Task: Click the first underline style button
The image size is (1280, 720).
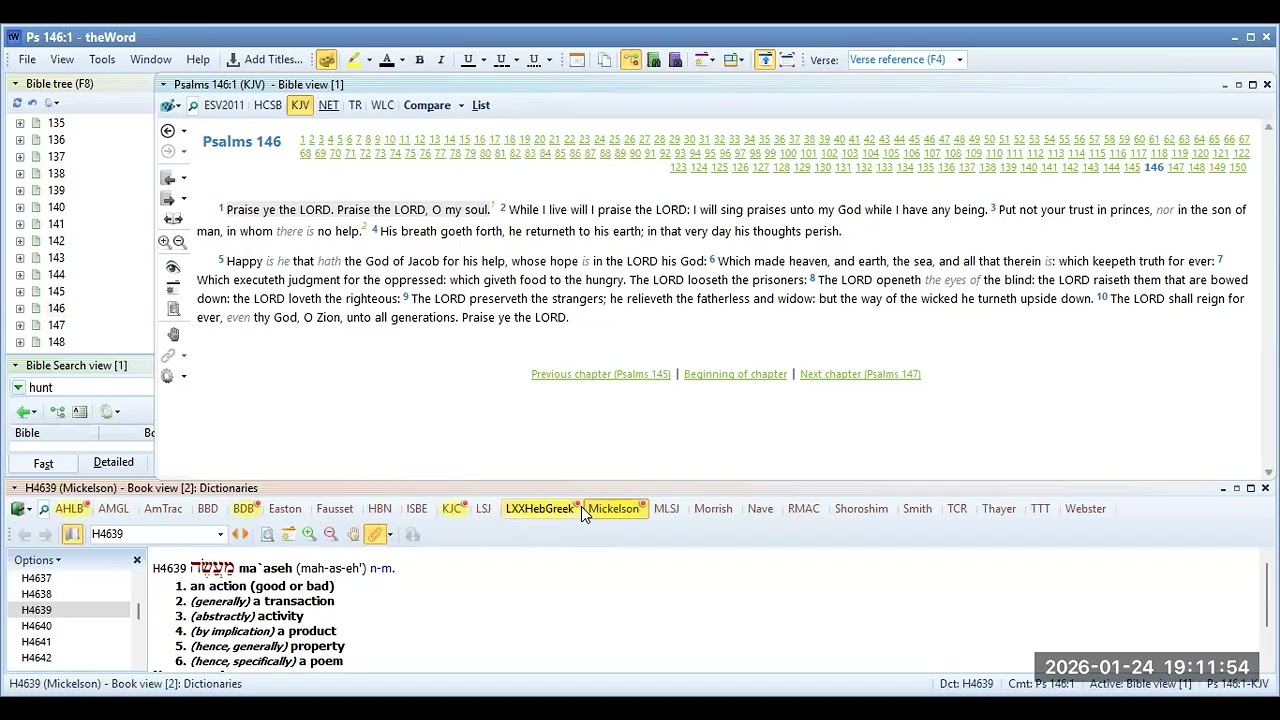Action: pyautogui.click(x=468, y=60)
